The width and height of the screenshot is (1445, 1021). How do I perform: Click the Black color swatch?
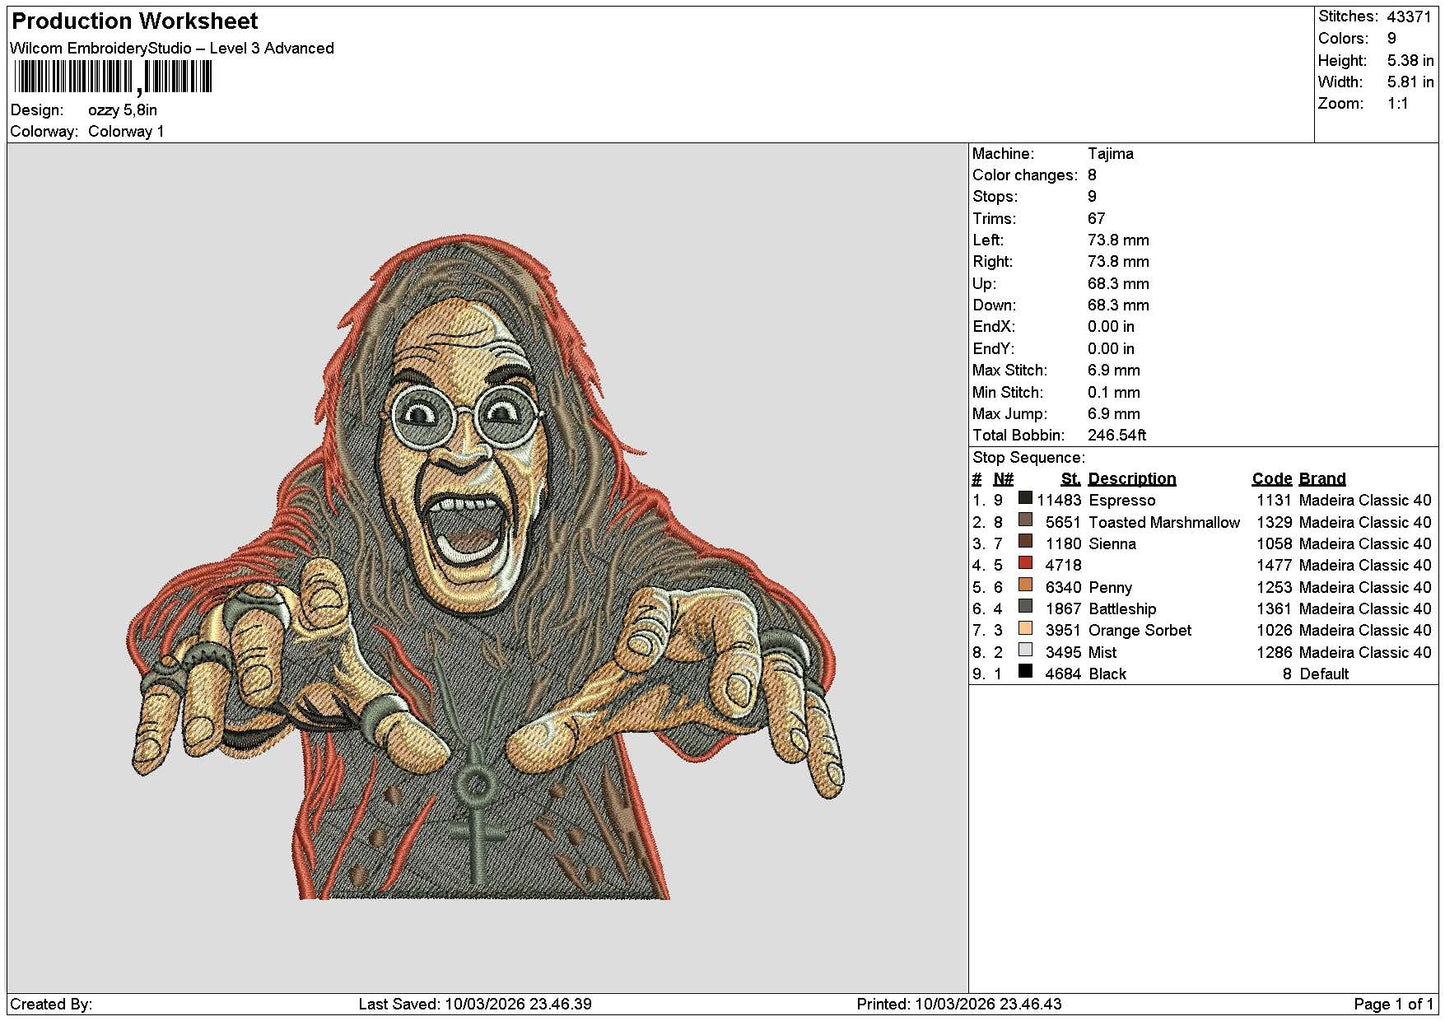click(x=1025, y=671)
